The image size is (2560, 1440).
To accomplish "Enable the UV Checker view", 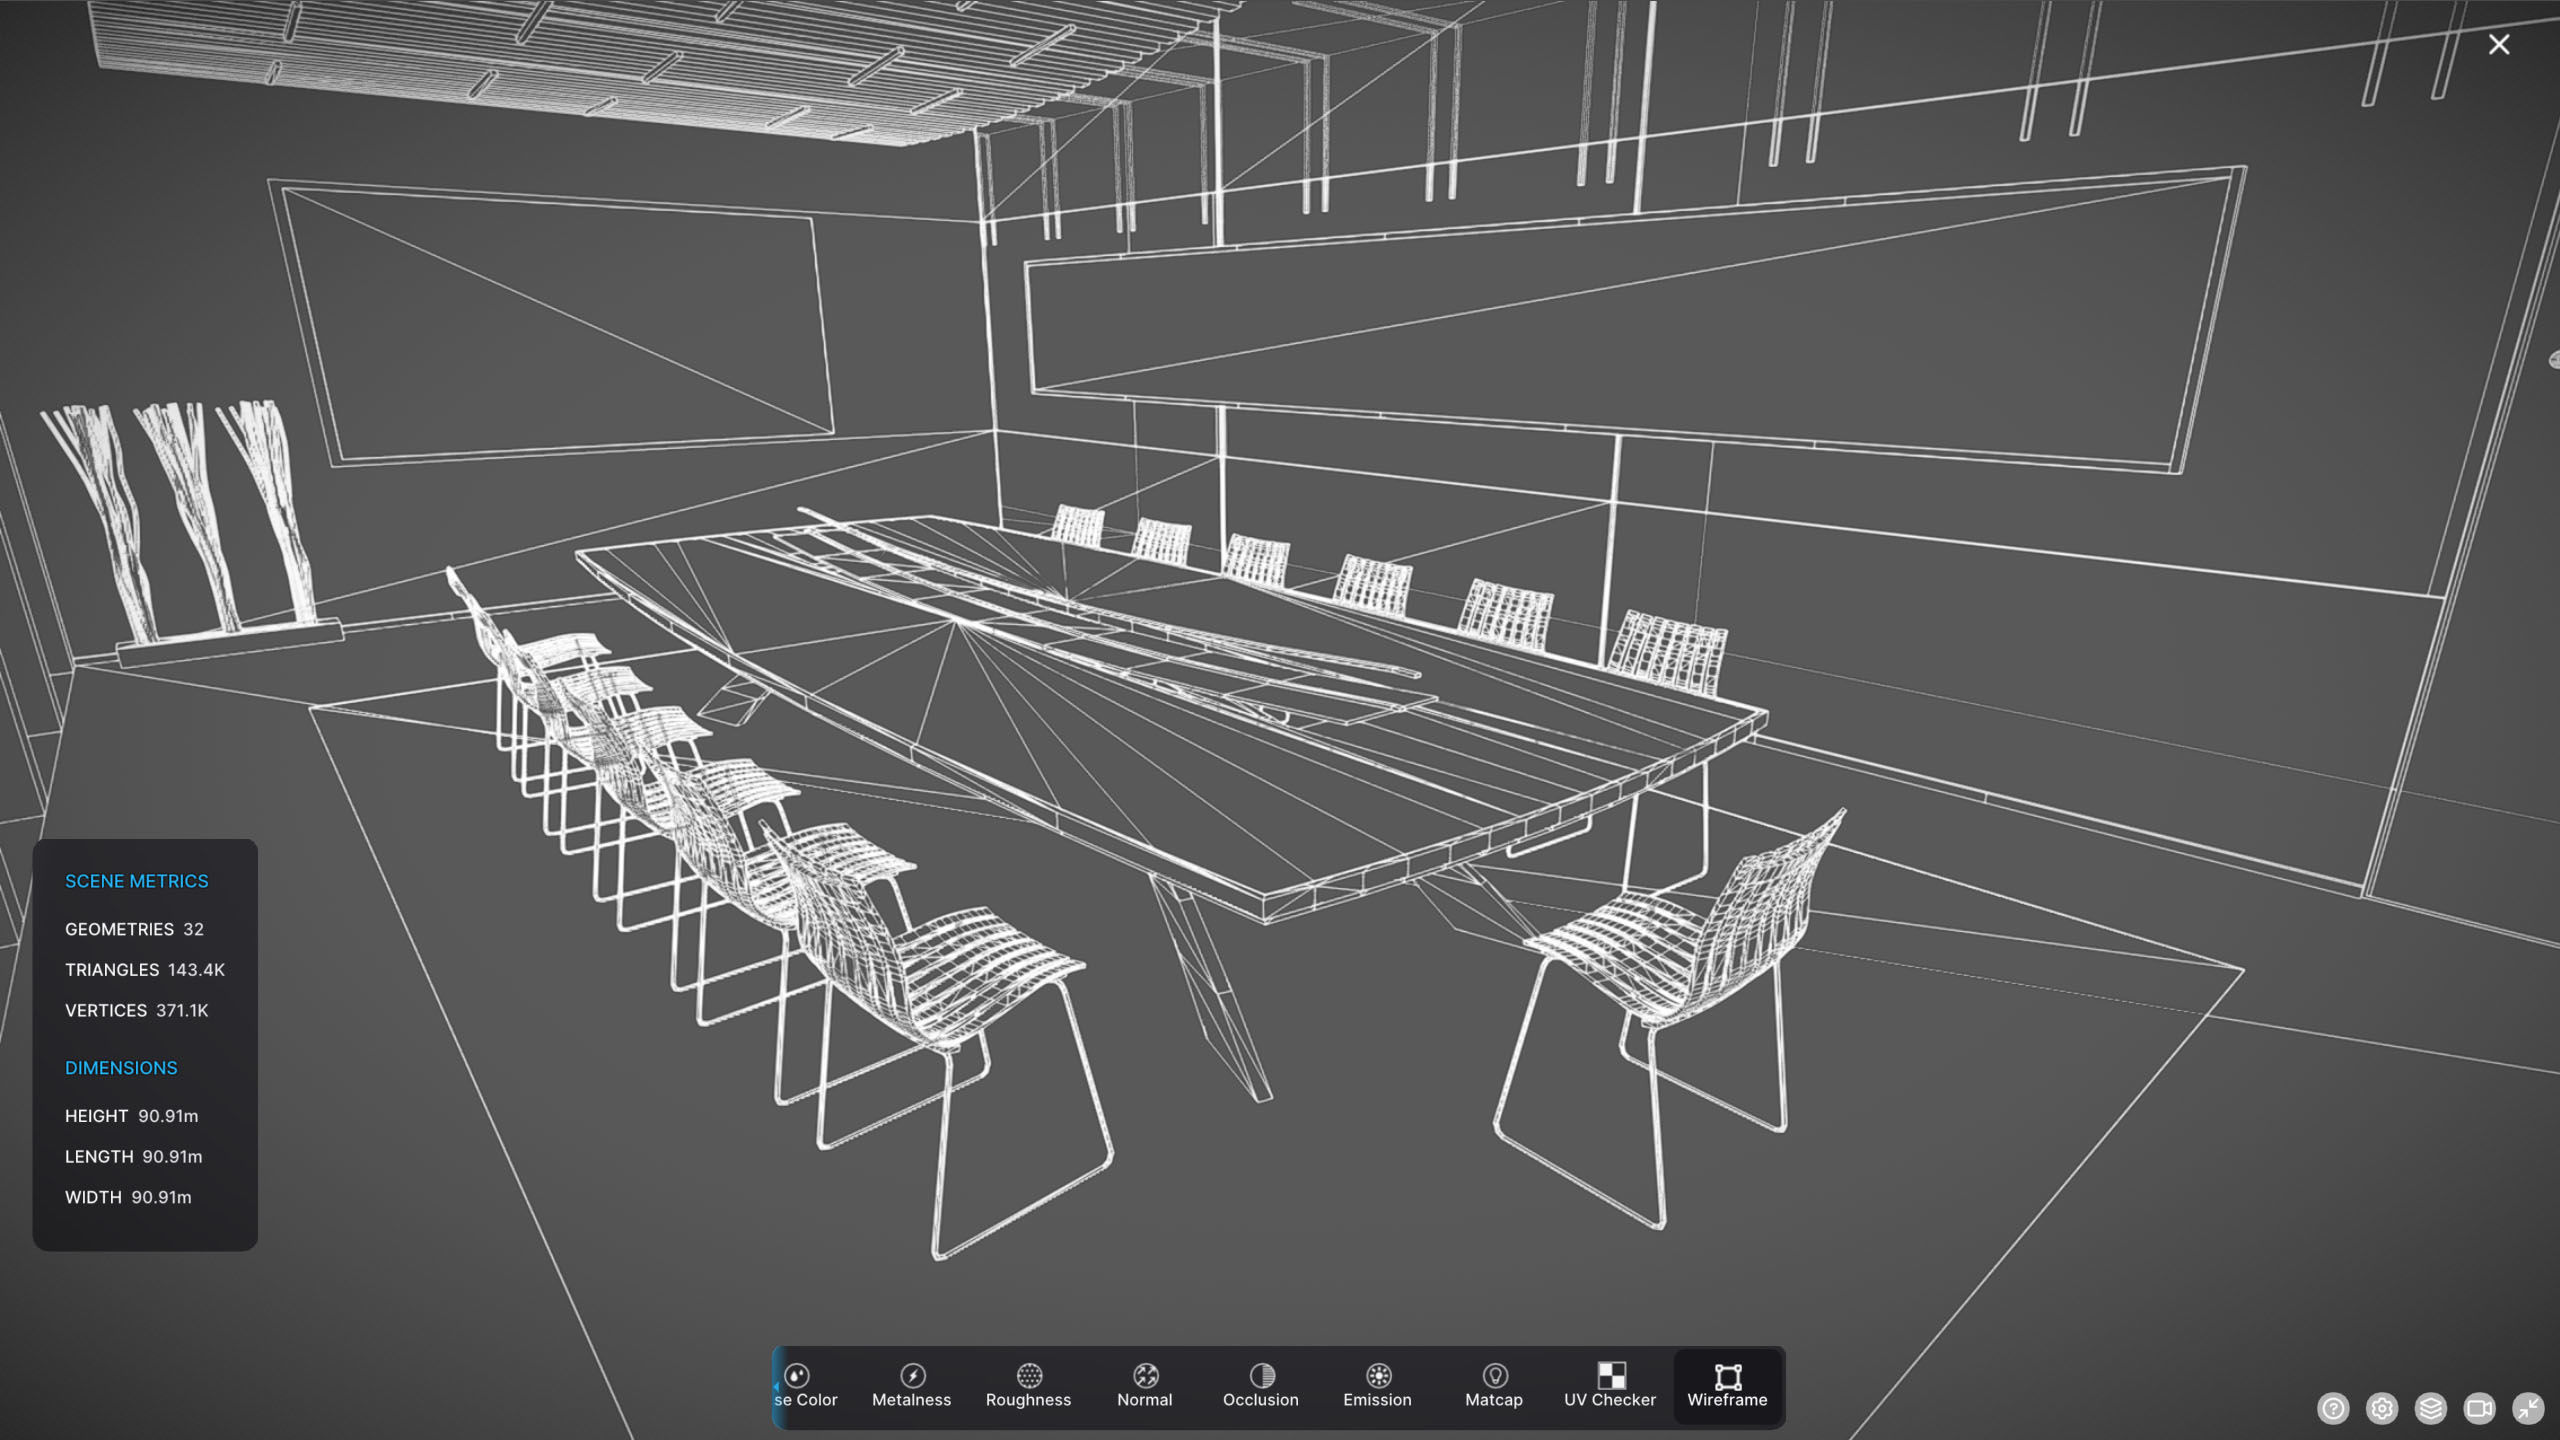I will pyautogui.click(x=1609, y=1386).
